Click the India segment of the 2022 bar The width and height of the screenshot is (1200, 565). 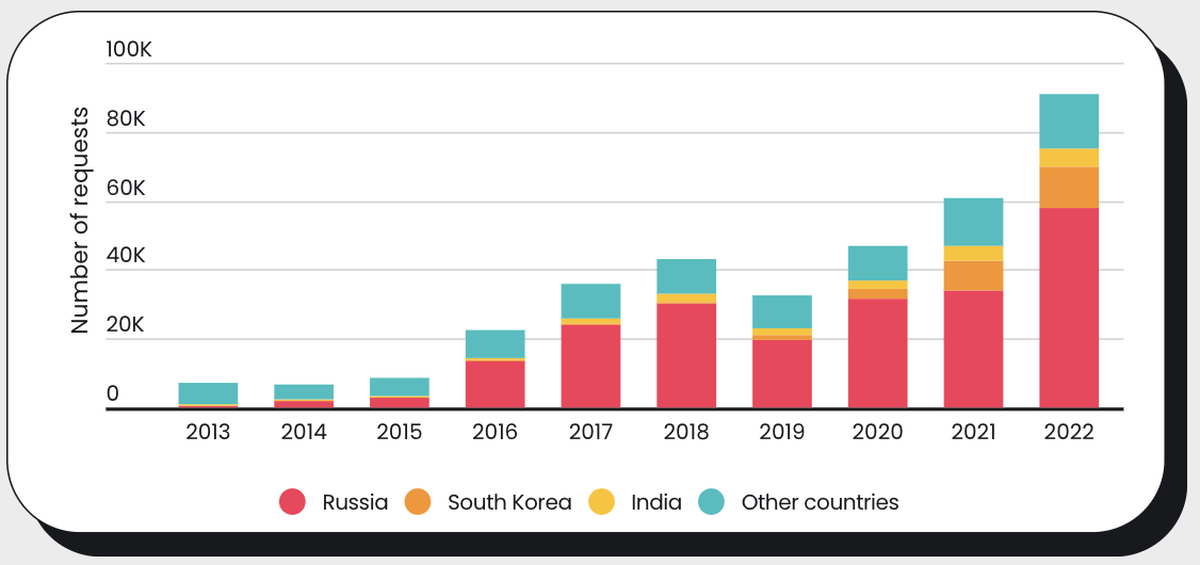click(1069, 158)
